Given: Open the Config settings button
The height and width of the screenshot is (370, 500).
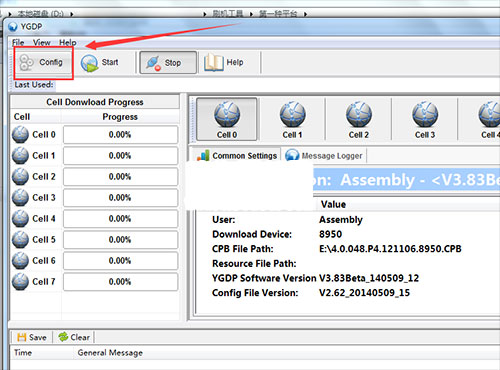Looking at the screenshot, I should coord(44,62).
